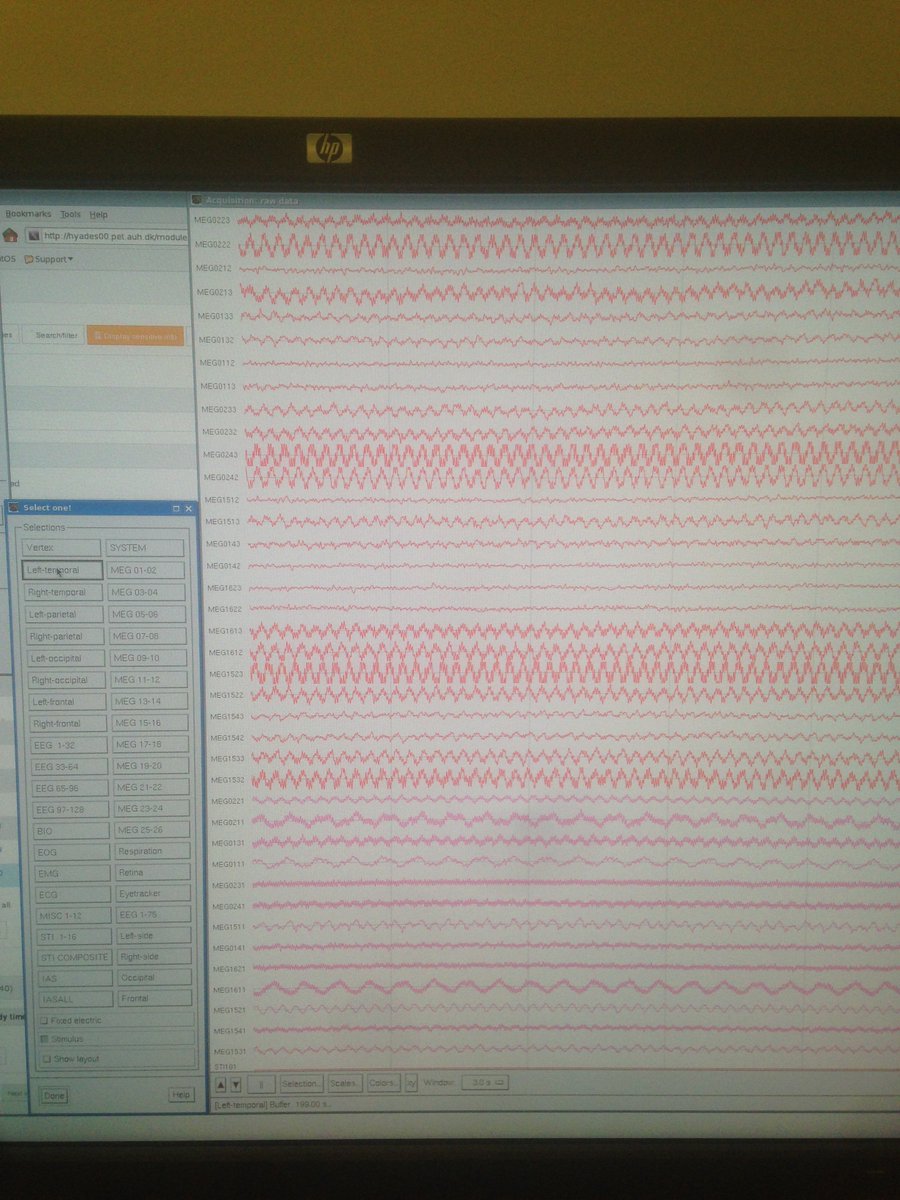Select the Right-frontal selection

point(68,723)
